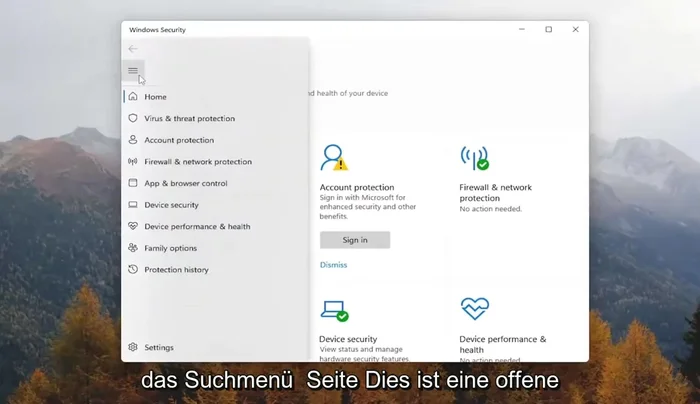Click the Firewall & network protection tile heading
This screenshot has width=700, height=404.
coord(496,192)
